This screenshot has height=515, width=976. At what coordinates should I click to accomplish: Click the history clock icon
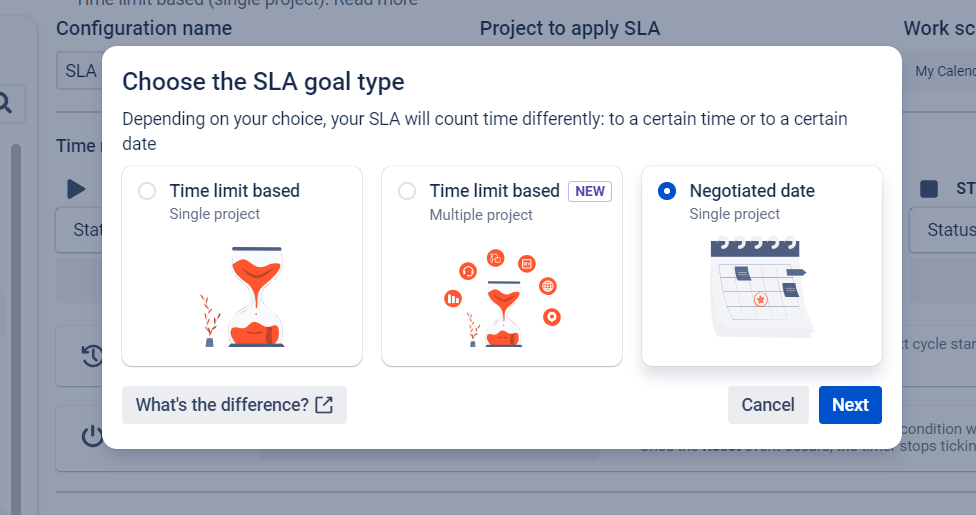click(92, 355)
